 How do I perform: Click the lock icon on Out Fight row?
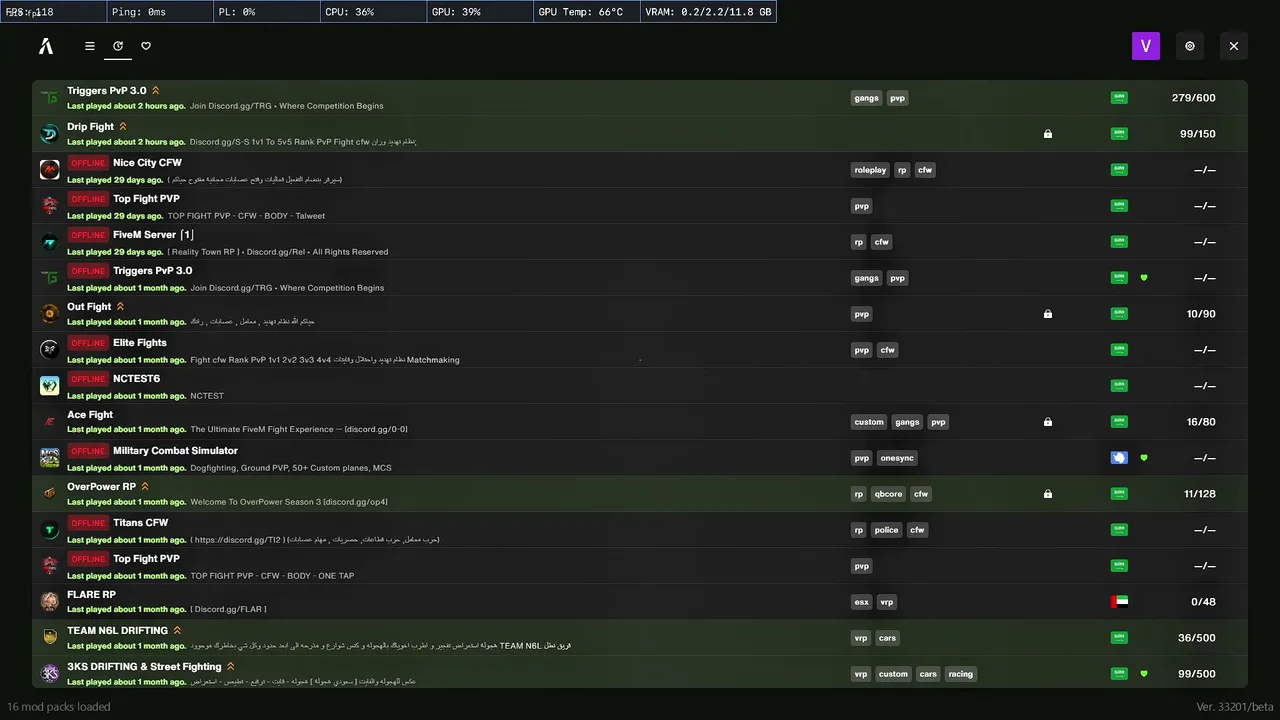tap(1048, 314)
